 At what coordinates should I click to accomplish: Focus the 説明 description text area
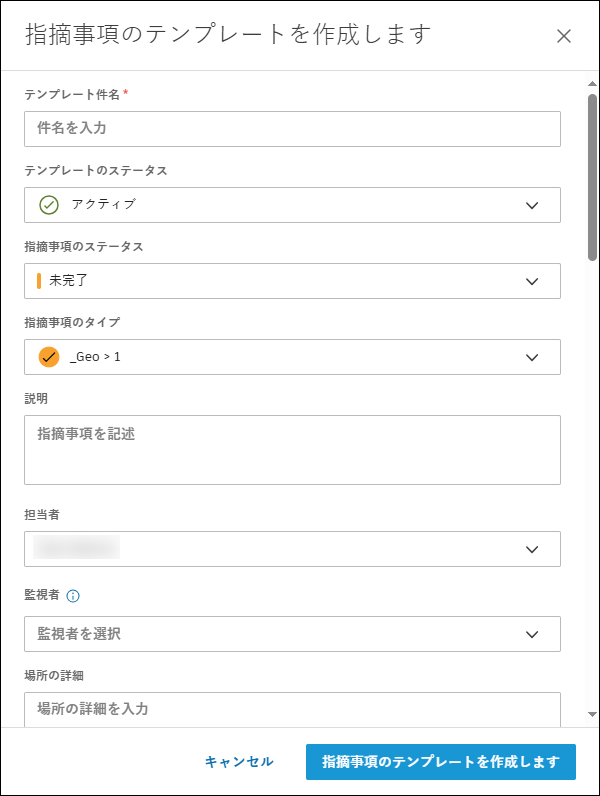click(292, 450)
